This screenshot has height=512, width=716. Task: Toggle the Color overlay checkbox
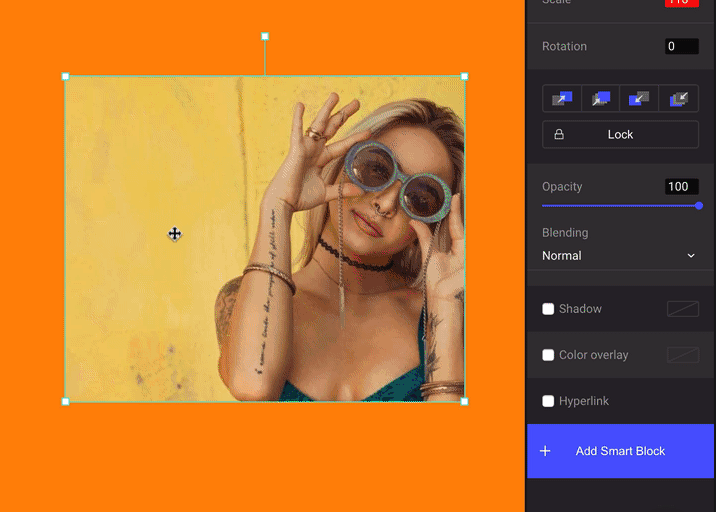[548, 355]
